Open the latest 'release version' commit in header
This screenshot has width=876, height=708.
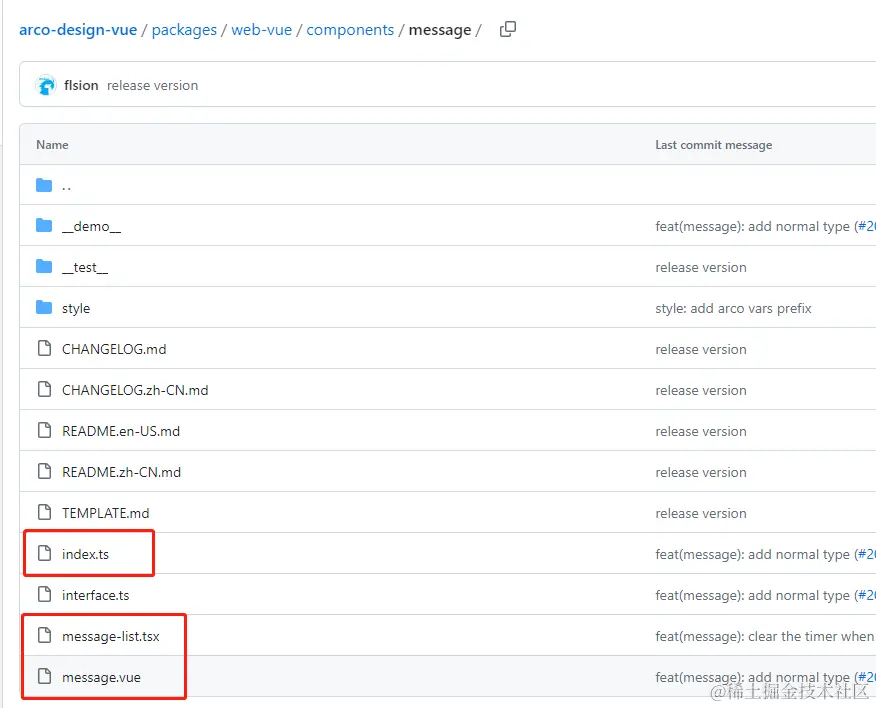point(153,85)
